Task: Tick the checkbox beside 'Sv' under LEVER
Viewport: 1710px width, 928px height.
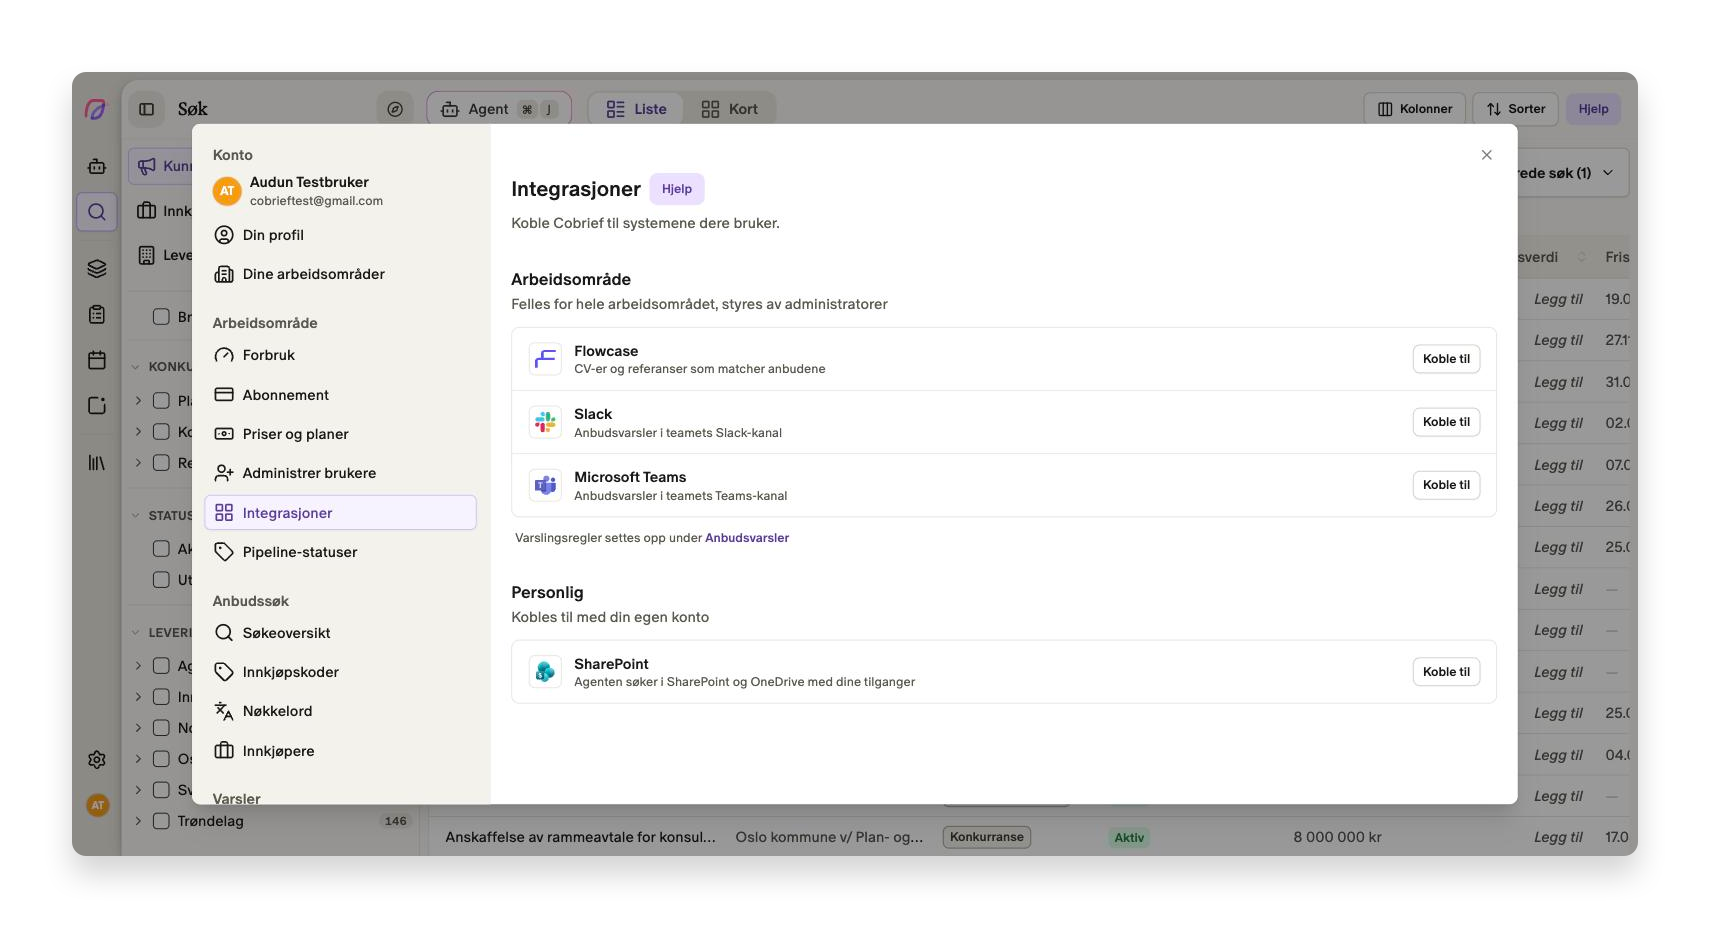Action: (161, 790)
